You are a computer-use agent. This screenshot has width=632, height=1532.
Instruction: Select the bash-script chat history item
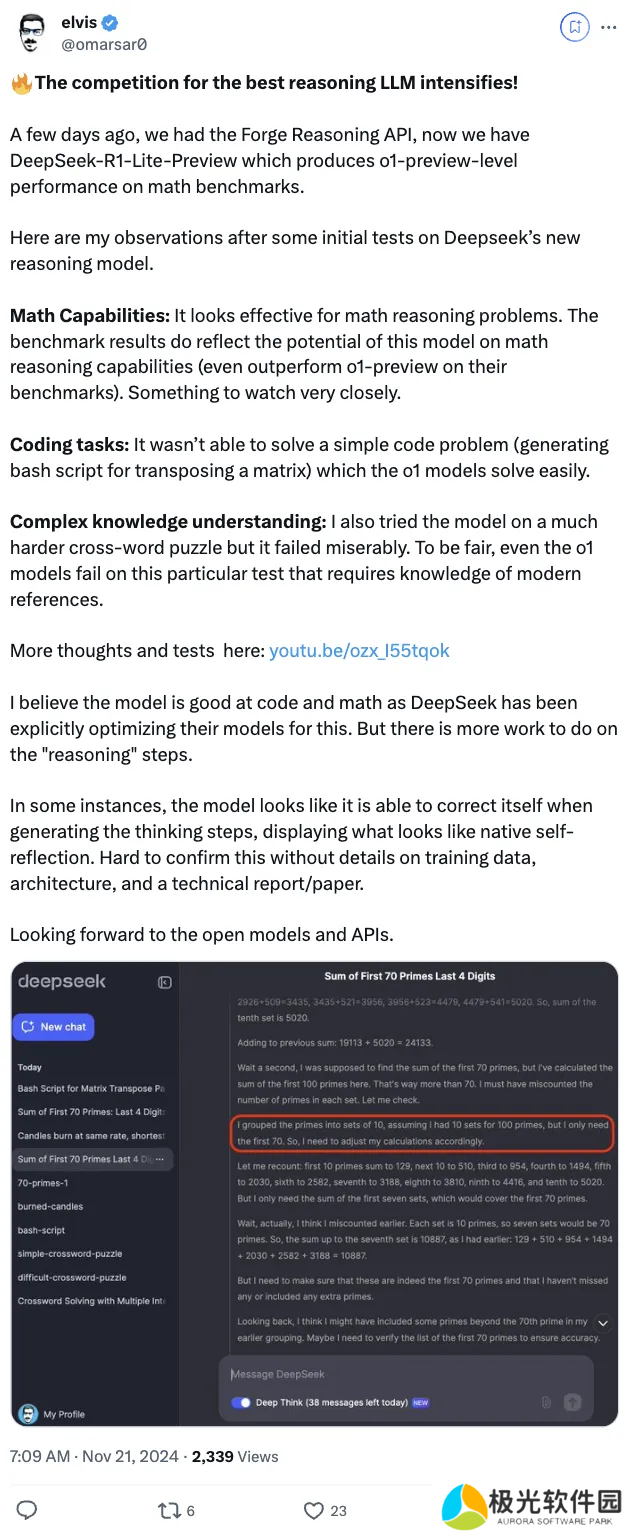41,1230
